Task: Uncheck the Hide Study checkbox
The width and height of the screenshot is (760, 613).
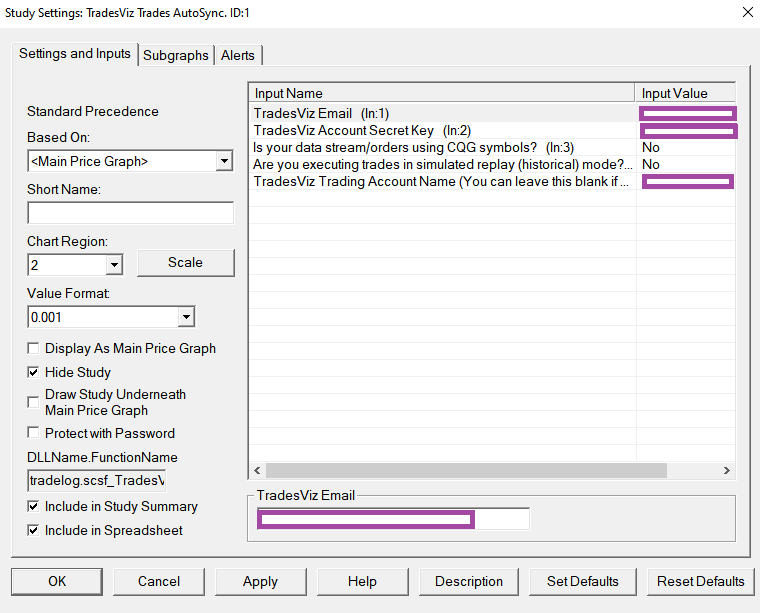Action: click(x=33, y=372)
